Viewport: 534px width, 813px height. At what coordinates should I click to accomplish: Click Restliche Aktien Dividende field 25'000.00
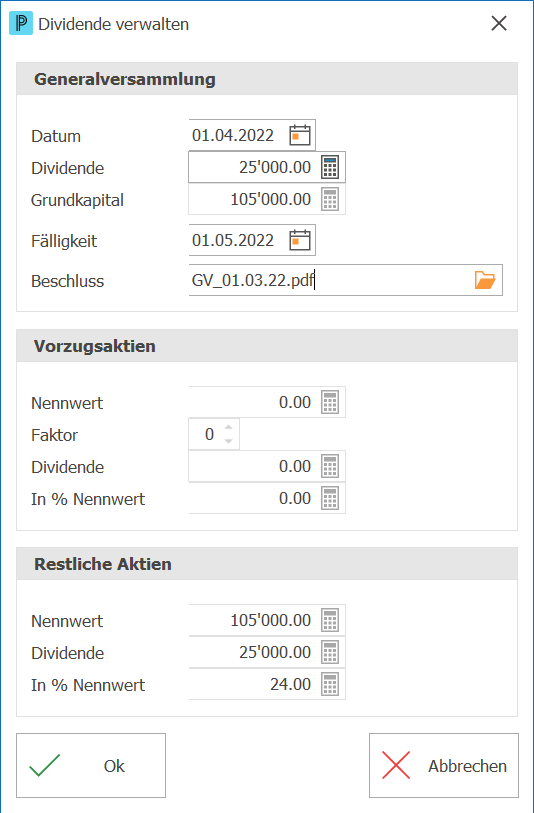click(266, 652)
